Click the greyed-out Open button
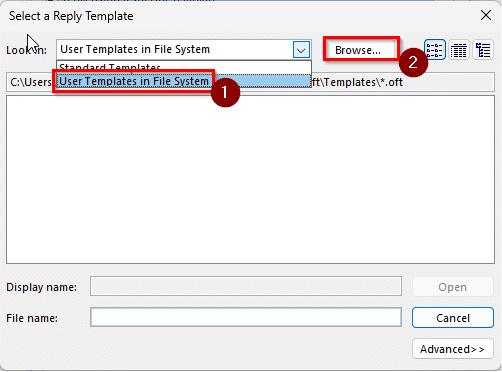 pos(452,287)
